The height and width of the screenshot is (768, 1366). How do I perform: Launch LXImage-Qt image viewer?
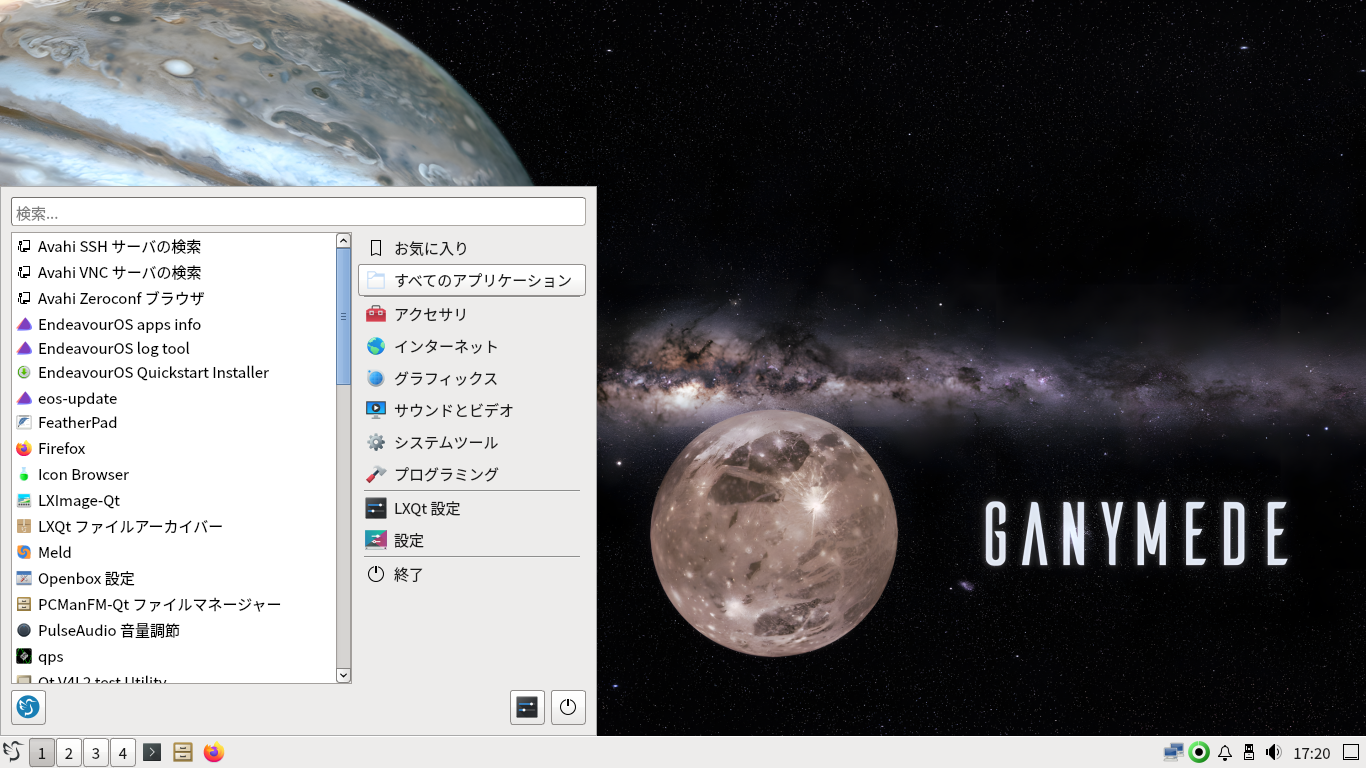point(175,501)
